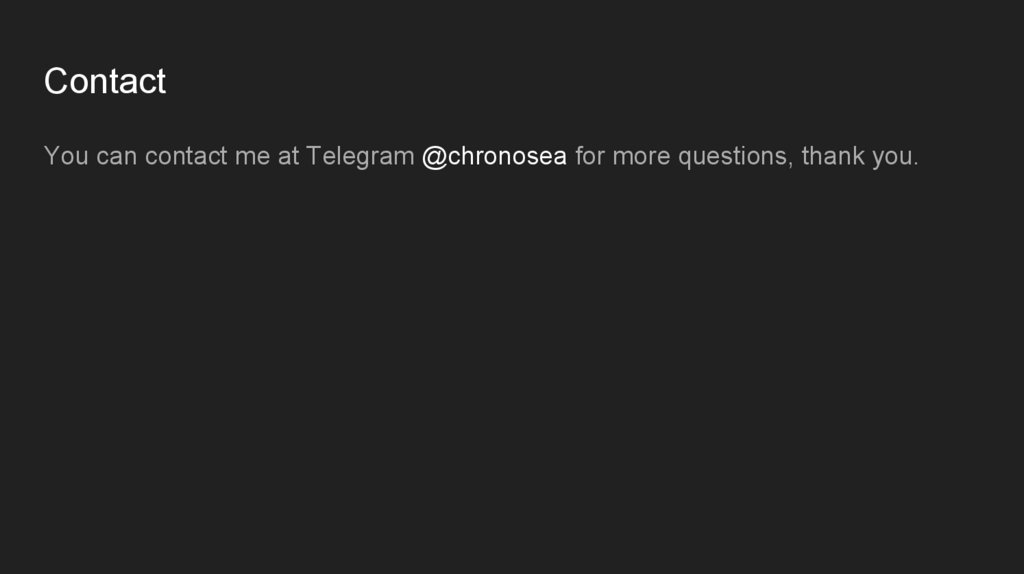Click the empty dark slide area below text
This screenshot has height=574, width=1024.
pyautogui.click(x=512, y=380)
